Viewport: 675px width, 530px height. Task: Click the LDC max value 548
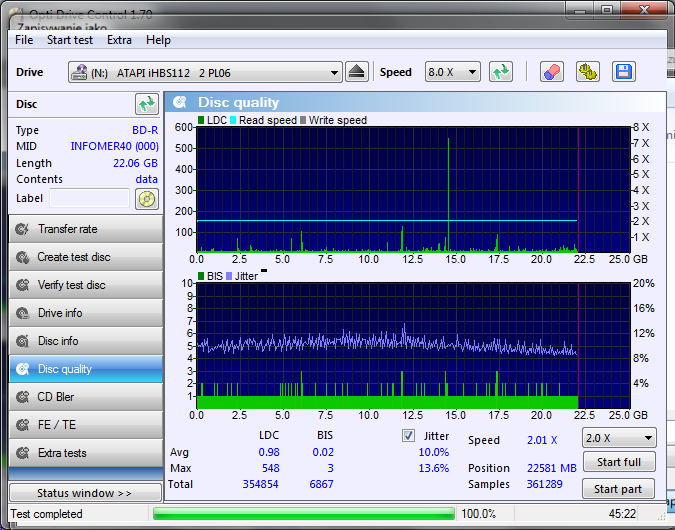271,468
